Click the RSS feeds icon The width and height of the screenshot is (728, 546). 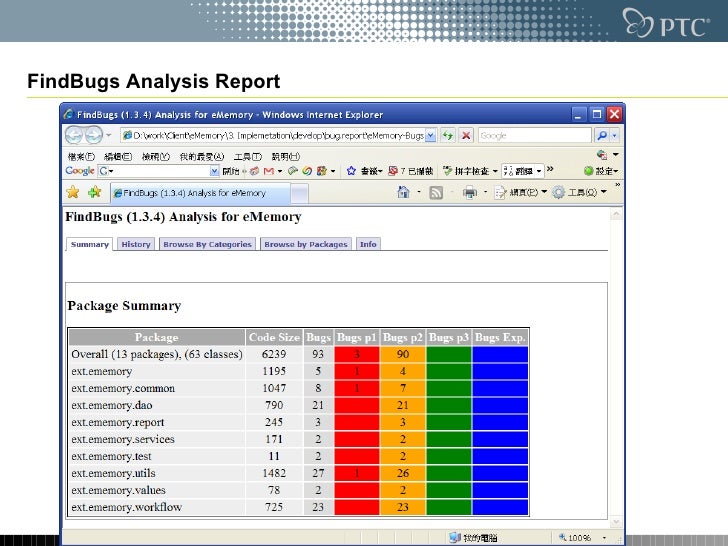click(436, 192)
